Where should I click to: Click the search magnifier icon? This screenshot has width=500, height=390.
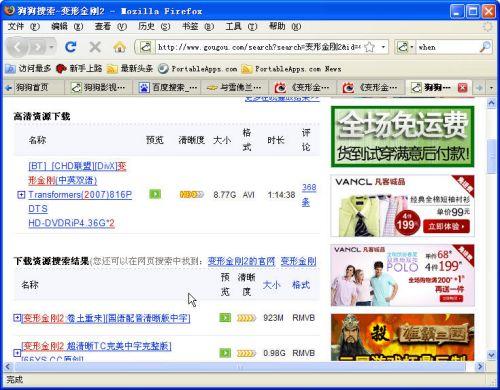[485, 47]
